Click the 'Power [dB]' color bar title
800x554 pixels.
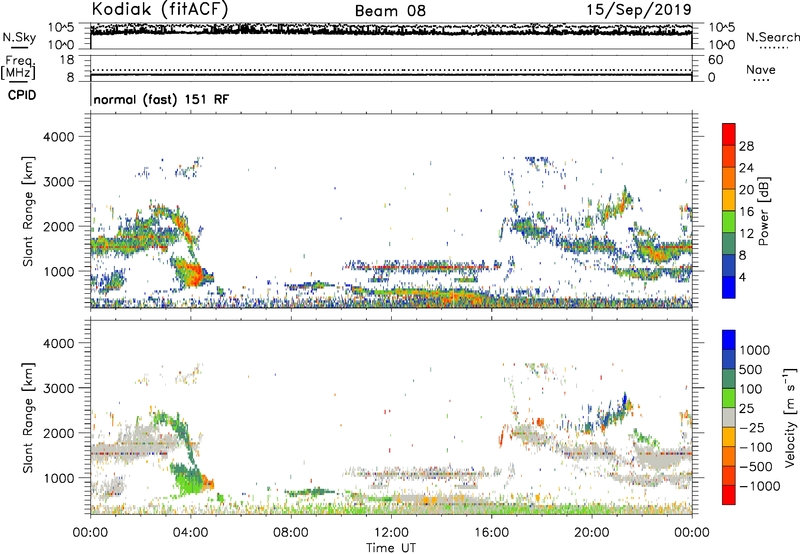(x=763, y=211)
